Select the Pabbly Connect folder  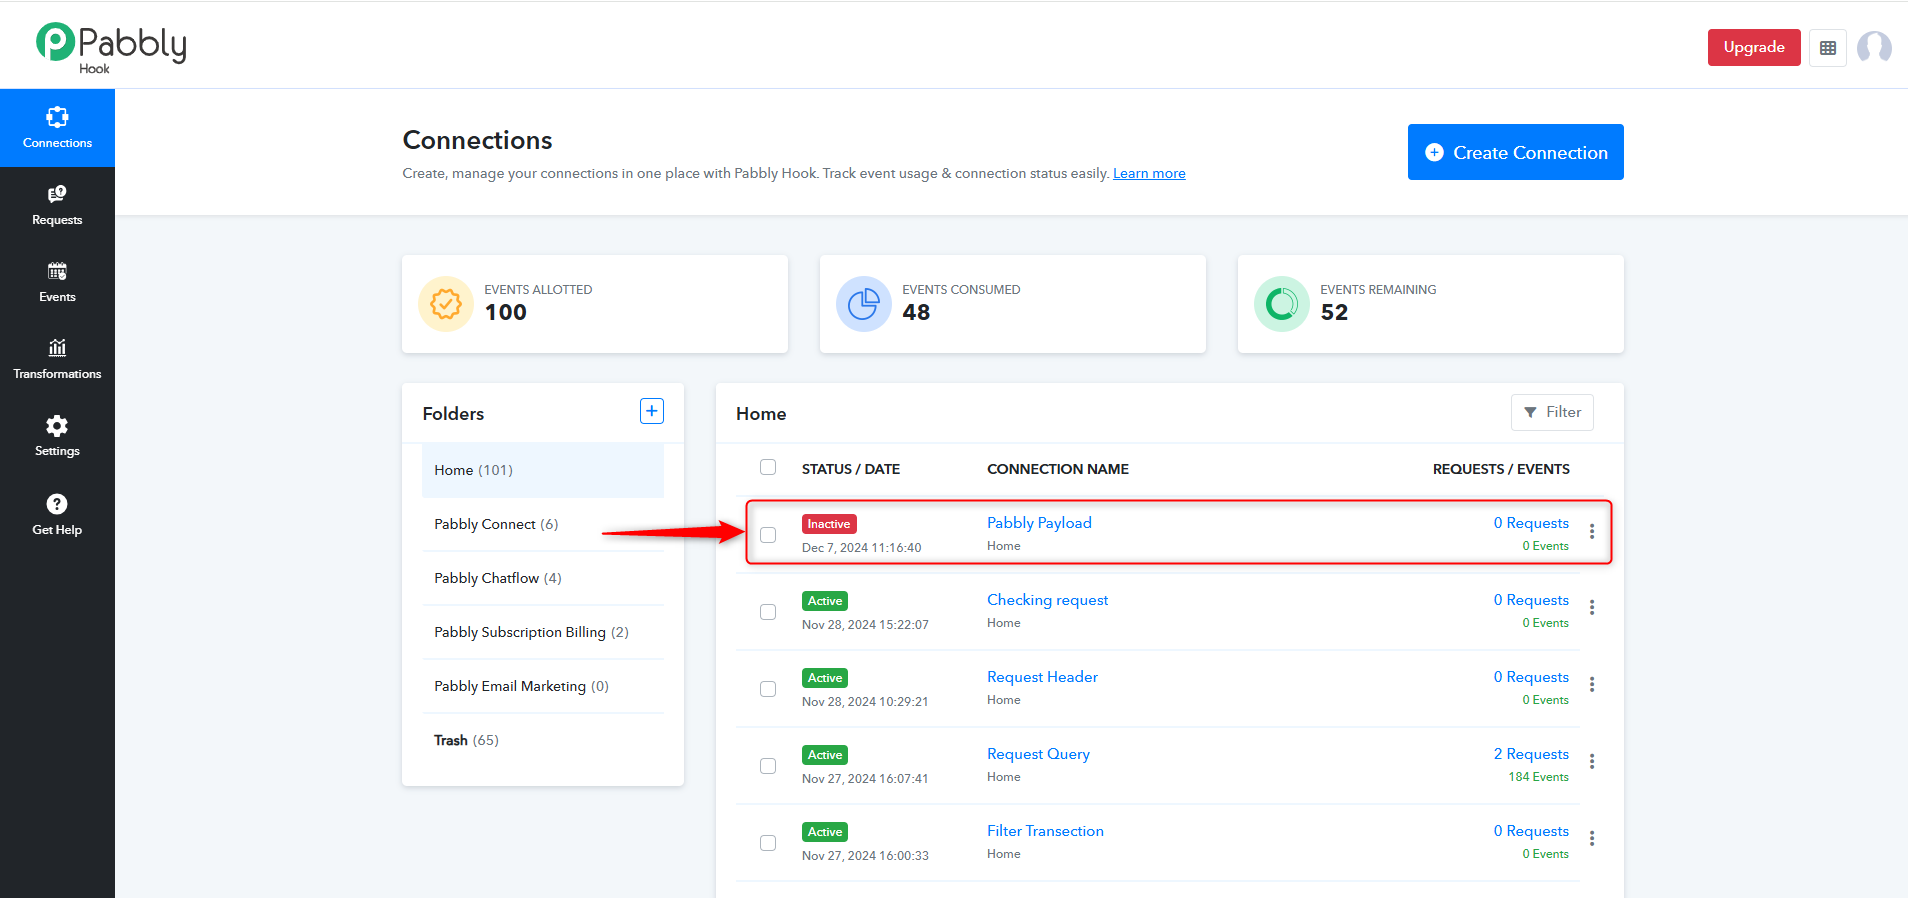(x=543, y=524)
